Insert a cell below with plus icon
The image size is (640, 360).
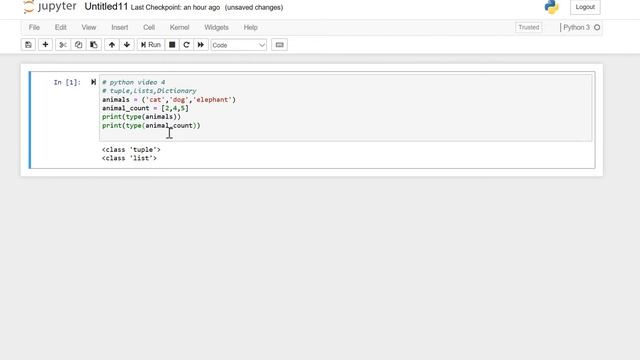click(x=45, y=45)
